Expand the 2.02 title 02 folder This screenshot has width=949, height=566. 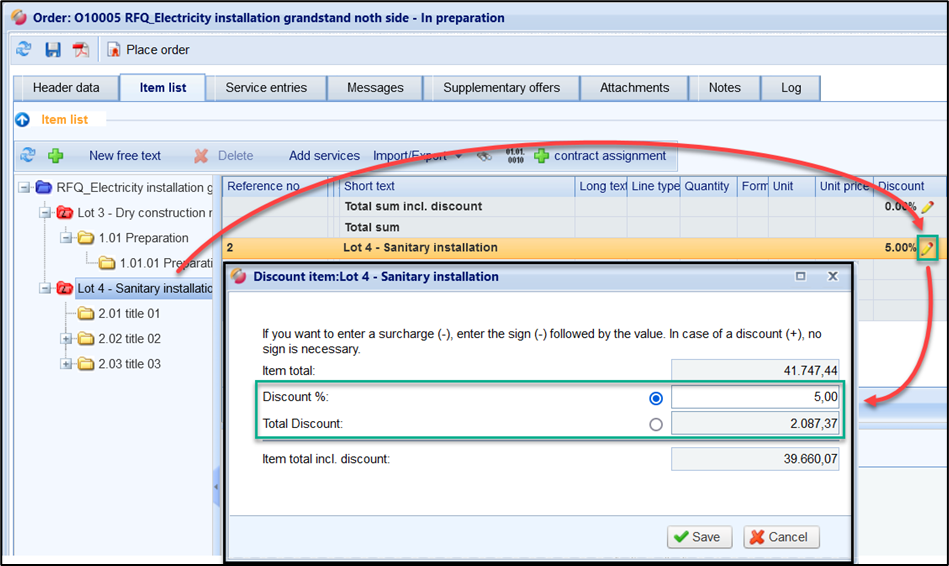[x=66, y=339]
